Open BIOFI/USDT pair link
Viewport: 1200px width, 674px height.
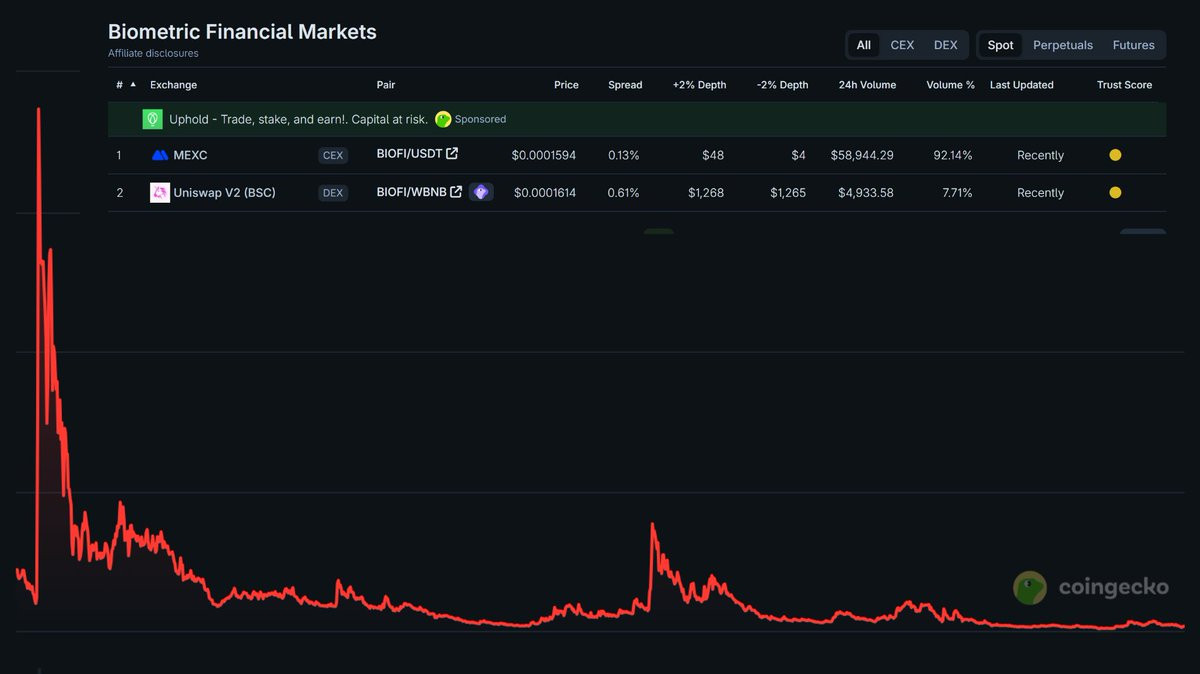[409, 154]
